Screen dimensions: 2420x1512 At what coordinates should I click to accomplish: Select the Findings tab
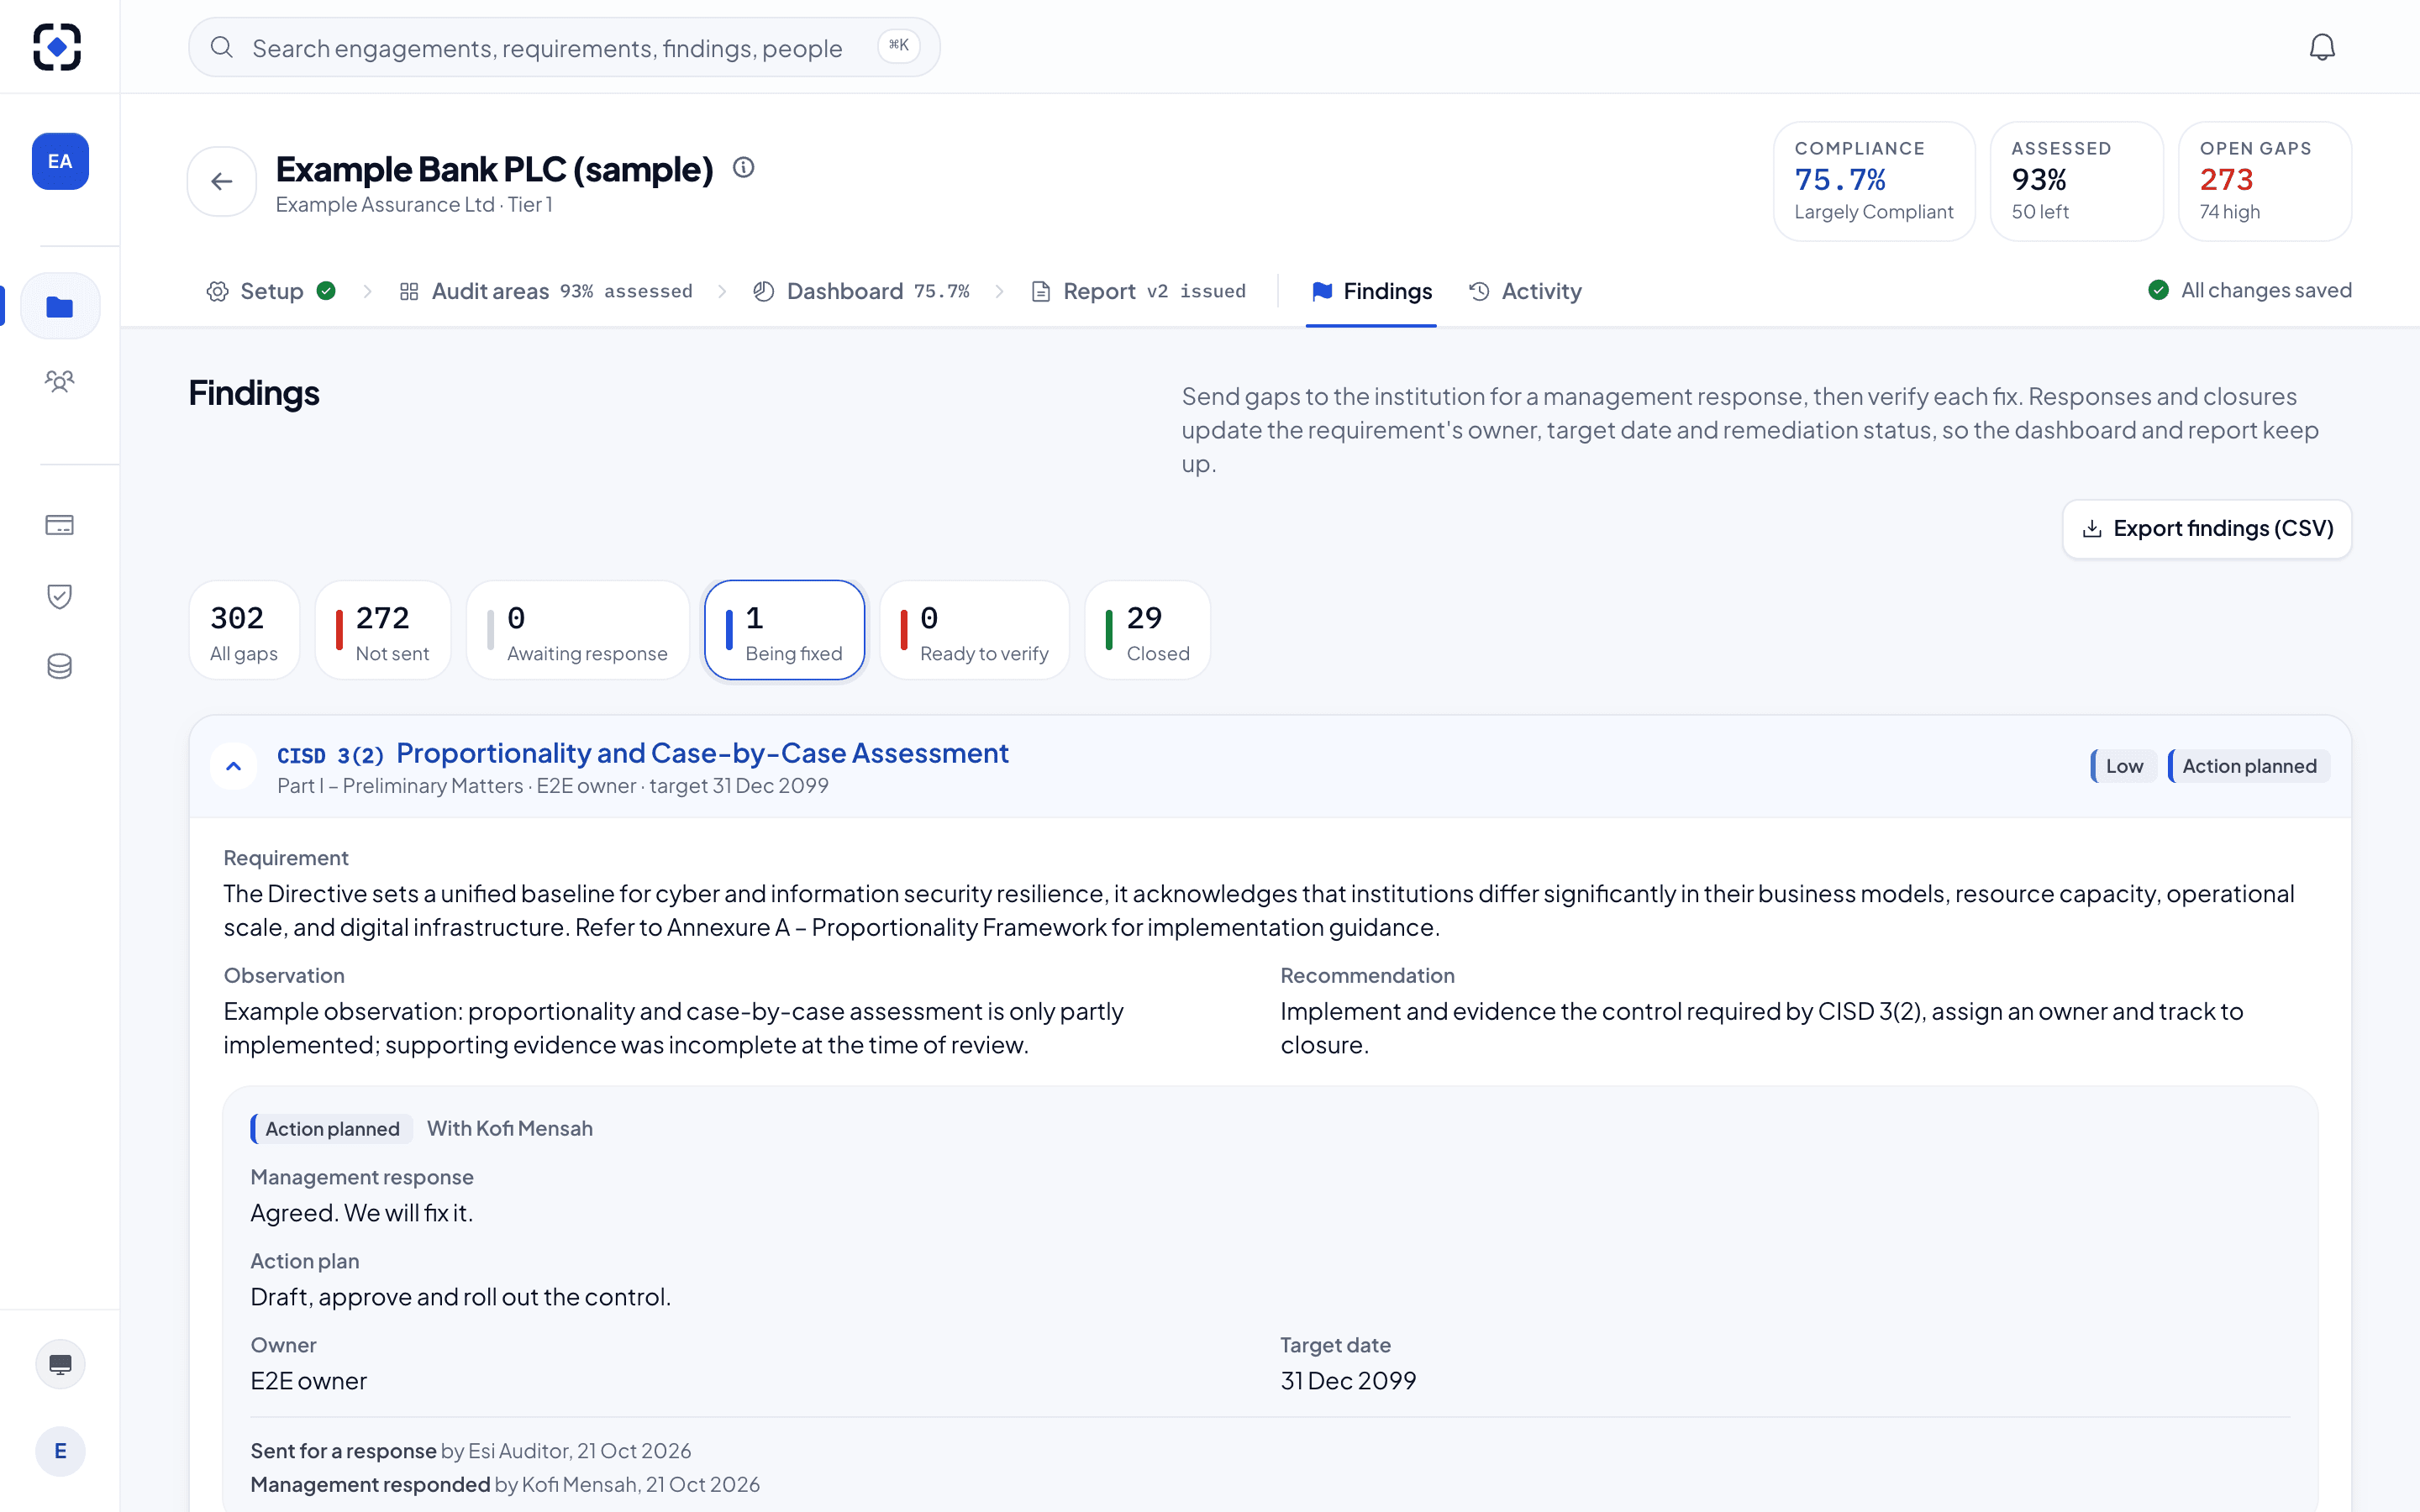click(x=1371, y=291)
